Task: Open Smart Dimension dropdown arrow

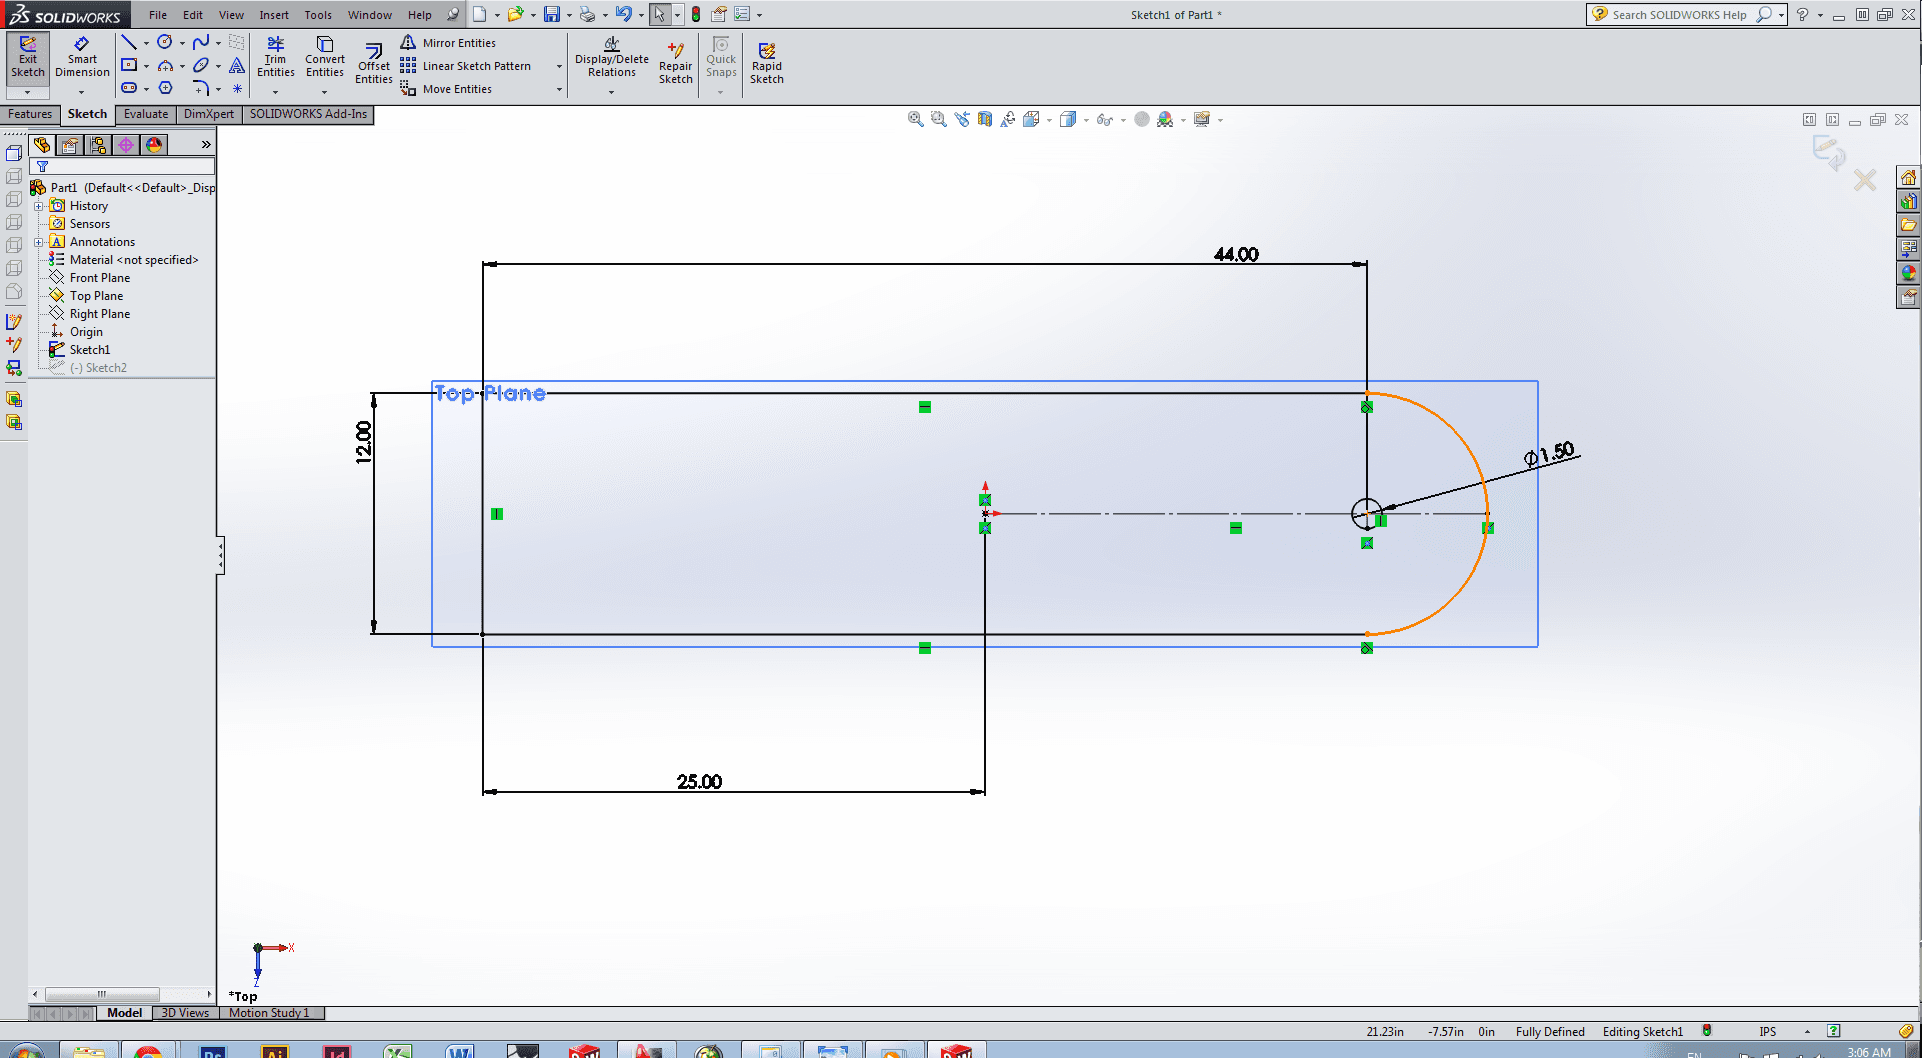Action: 82,93
